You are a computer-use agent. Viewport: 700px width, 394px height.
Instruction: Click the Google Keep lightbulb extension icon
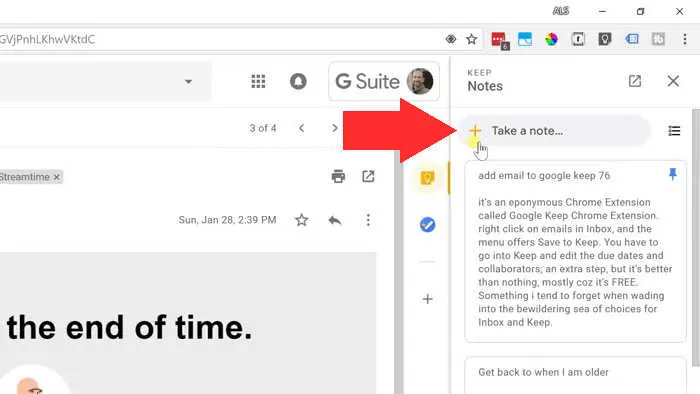coord(605,39)
